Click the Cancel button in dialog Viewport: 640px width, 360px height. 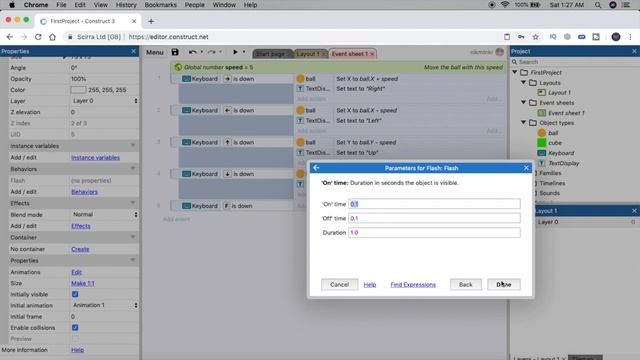[x=339, y=284]
